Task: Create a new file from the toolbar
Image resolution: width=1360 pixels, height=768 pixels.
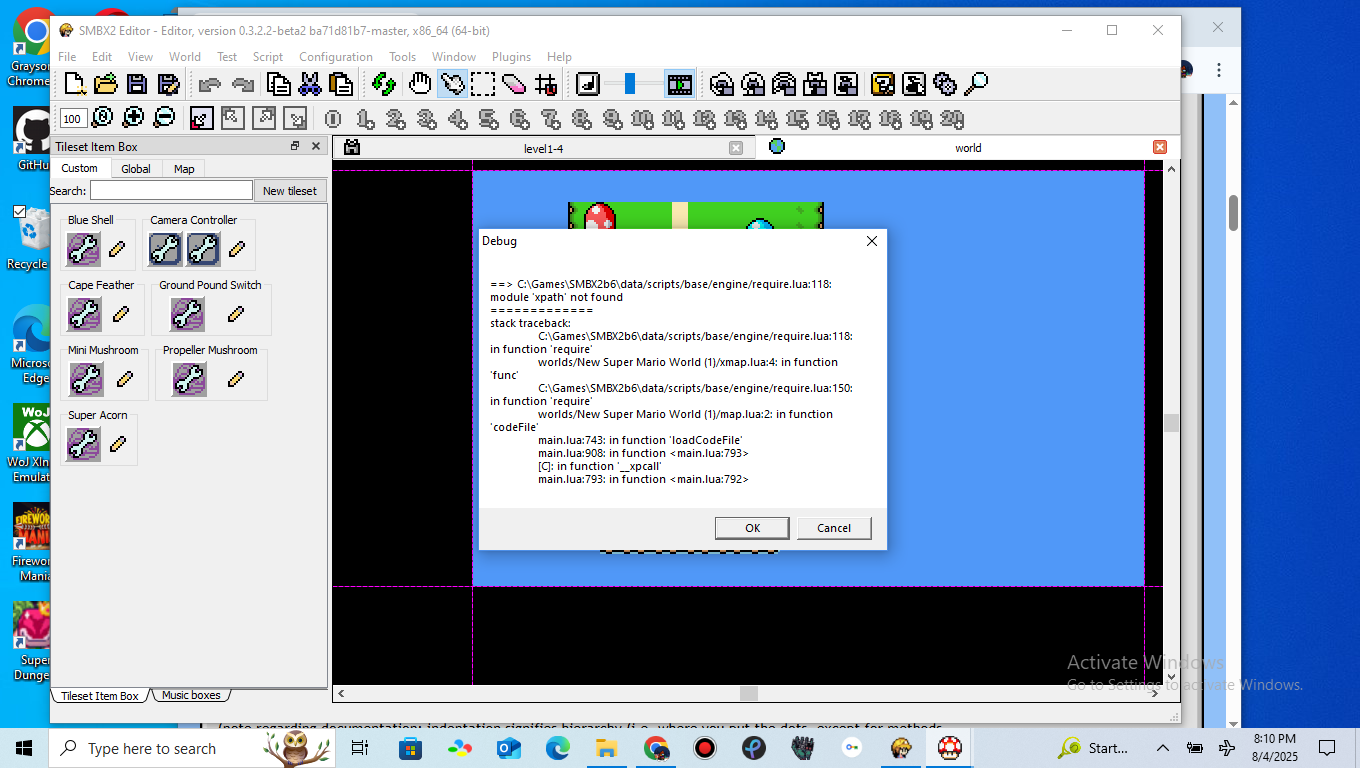Action: [x=75, y=84]
